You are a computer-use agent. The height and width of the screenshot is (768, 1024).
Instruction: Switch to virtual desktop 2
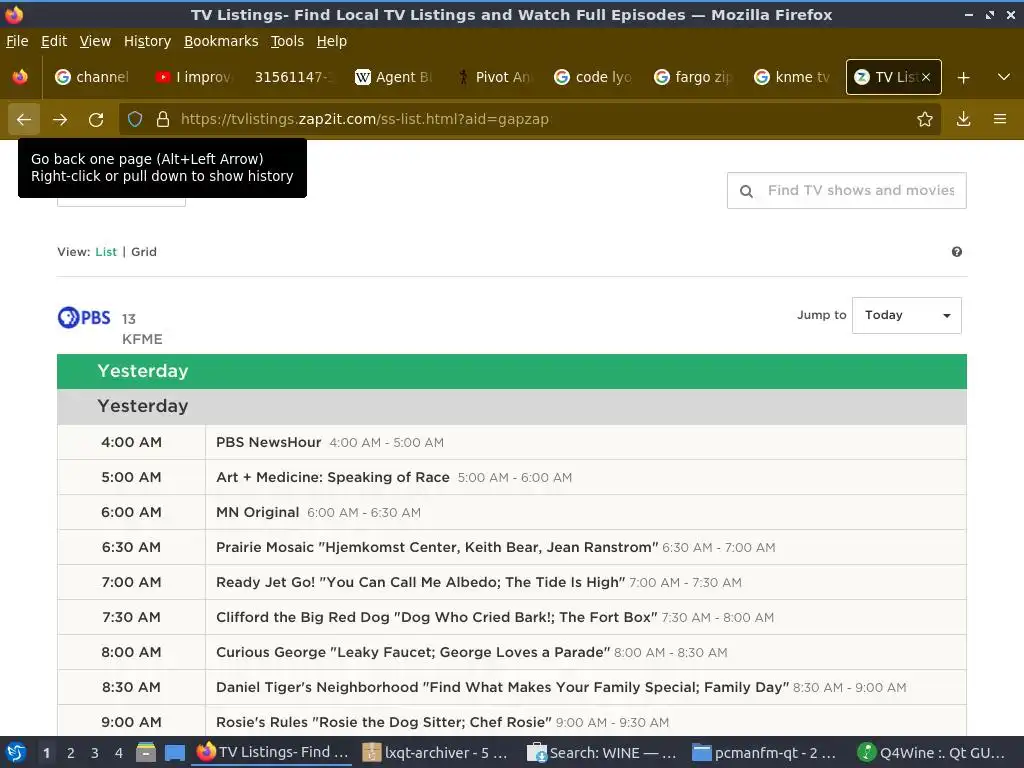71,753
